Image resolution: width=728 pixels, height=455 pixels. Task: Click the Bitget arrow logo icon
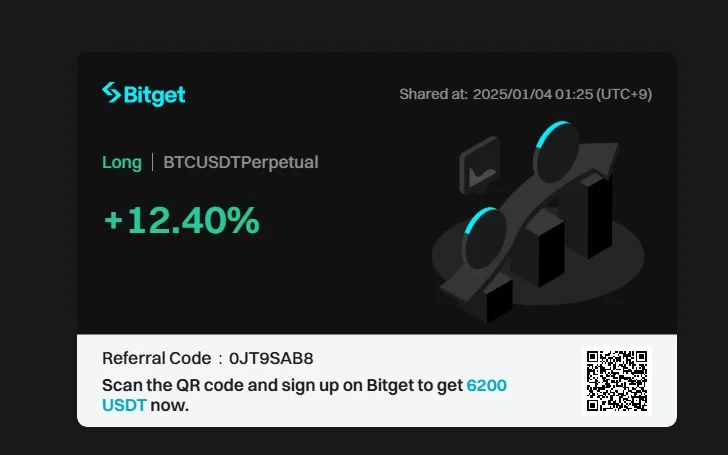111,93
